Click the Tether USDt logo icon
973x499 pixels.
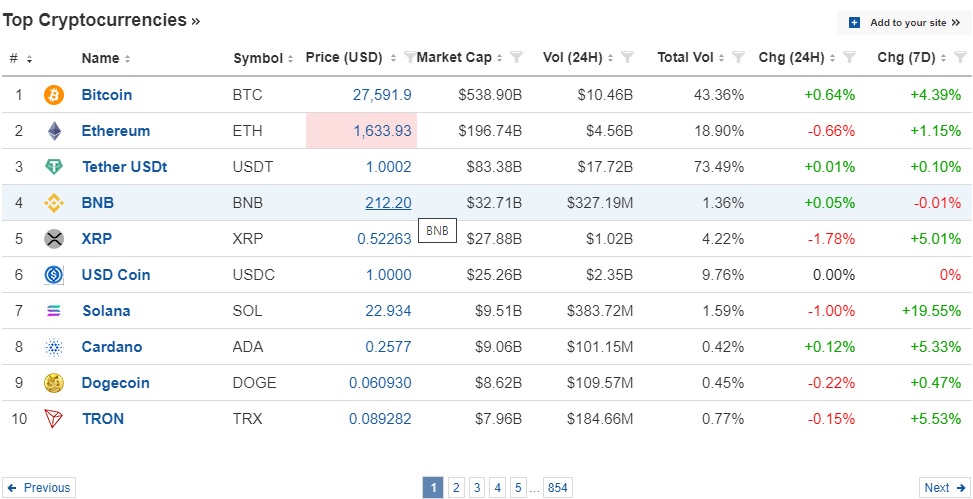point(54,167)
